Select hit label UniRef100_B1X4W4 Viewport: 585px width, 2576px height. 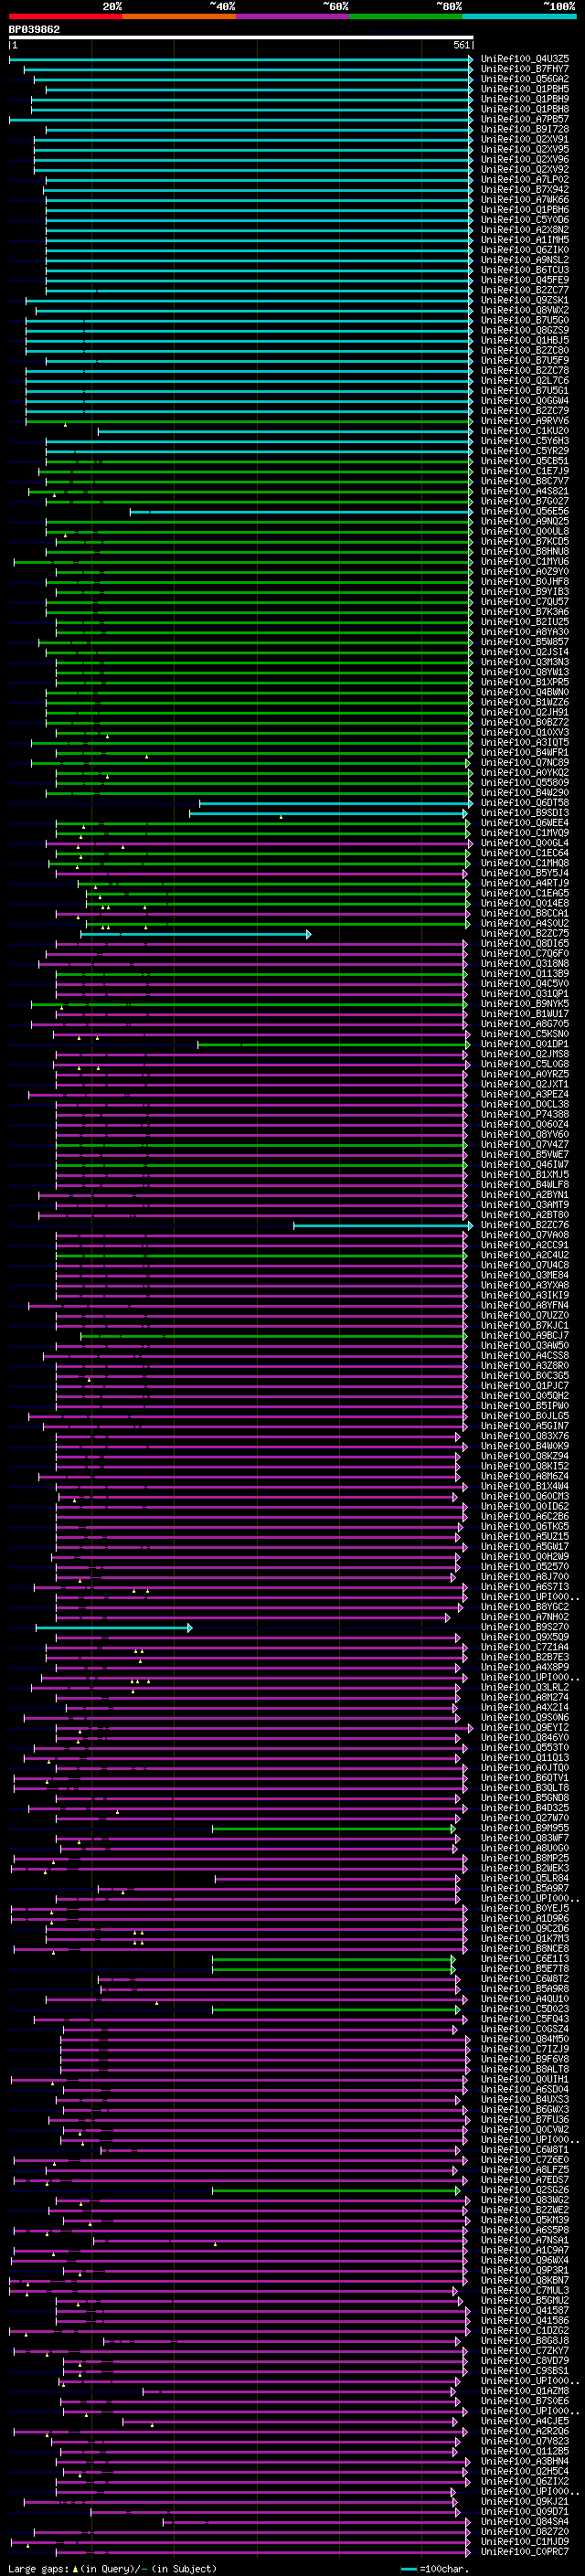pos(525,1486)
